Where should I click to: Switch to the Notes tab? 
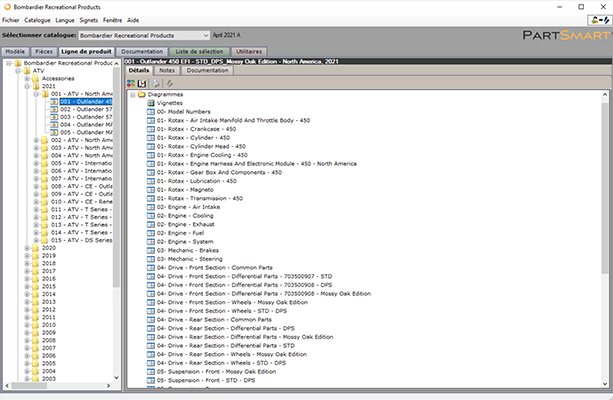168,71
